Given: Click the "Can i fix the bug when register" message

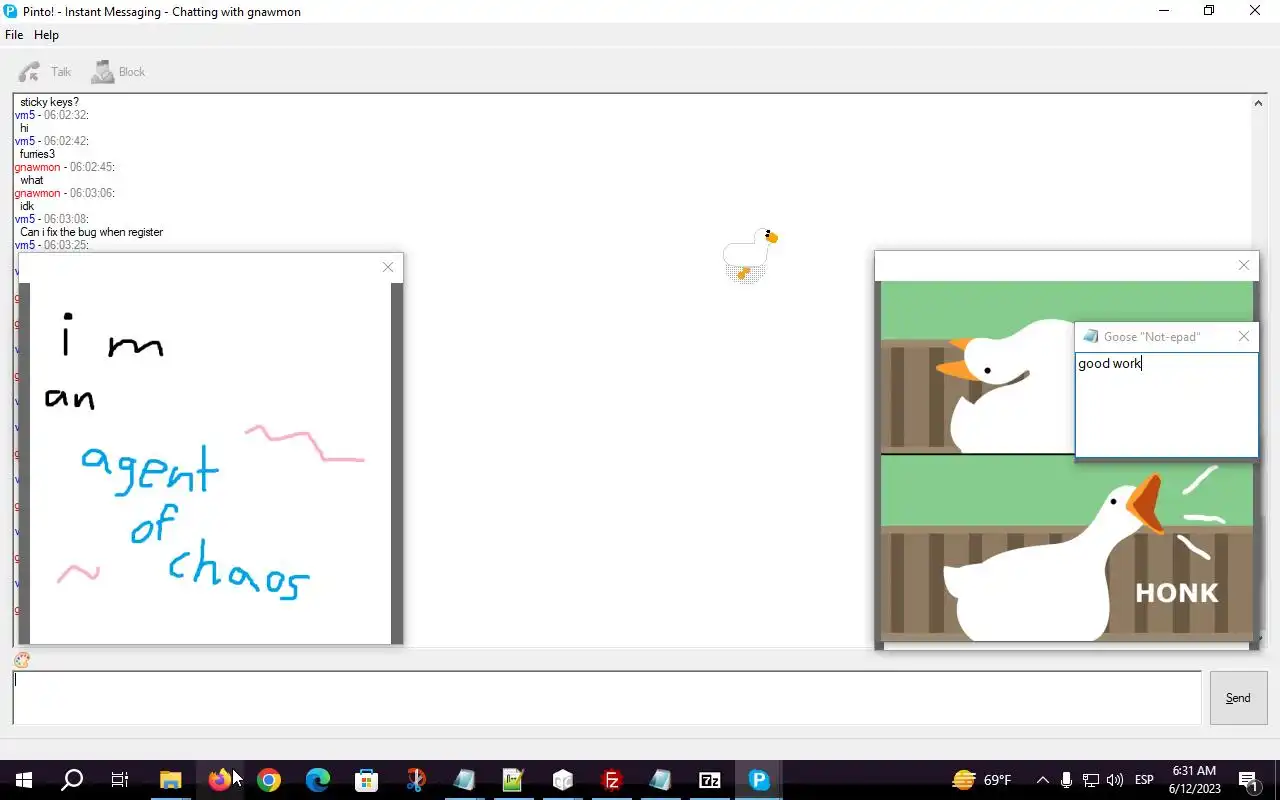Looking at the screenshot, I should point(91,232).
